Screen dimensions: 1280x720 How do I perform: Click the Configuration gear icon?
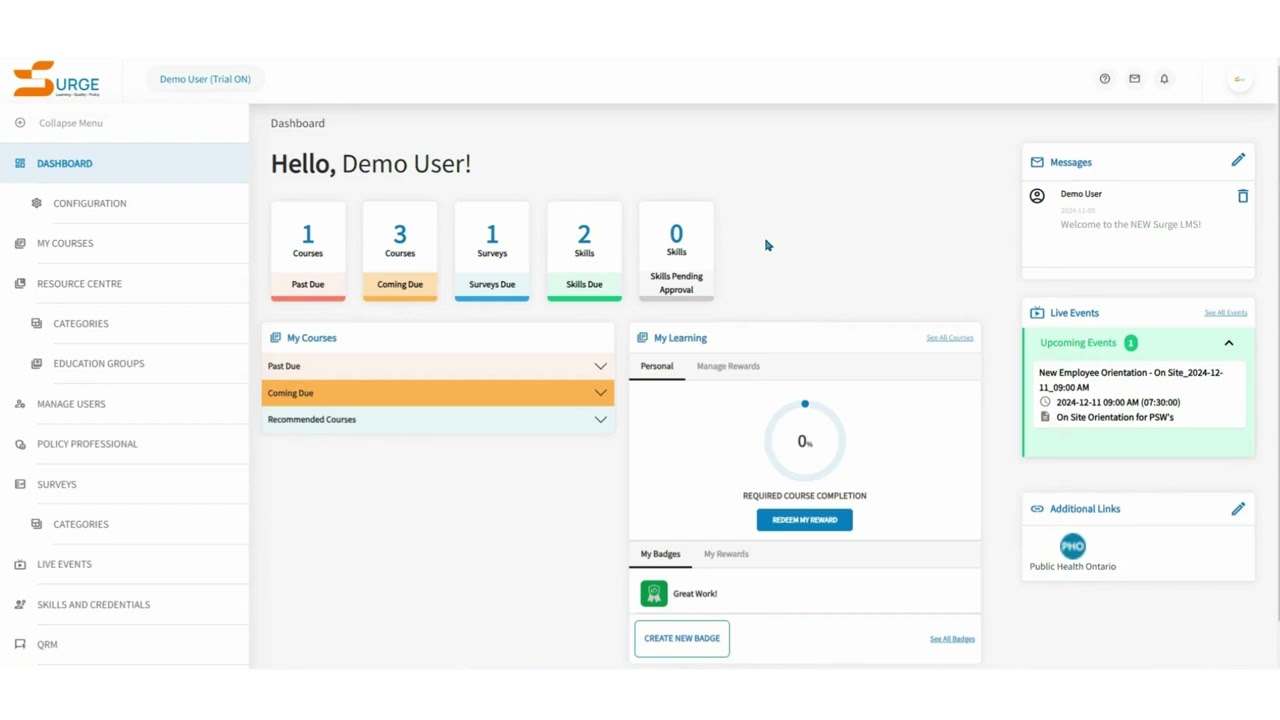click(x=36, y=203)
